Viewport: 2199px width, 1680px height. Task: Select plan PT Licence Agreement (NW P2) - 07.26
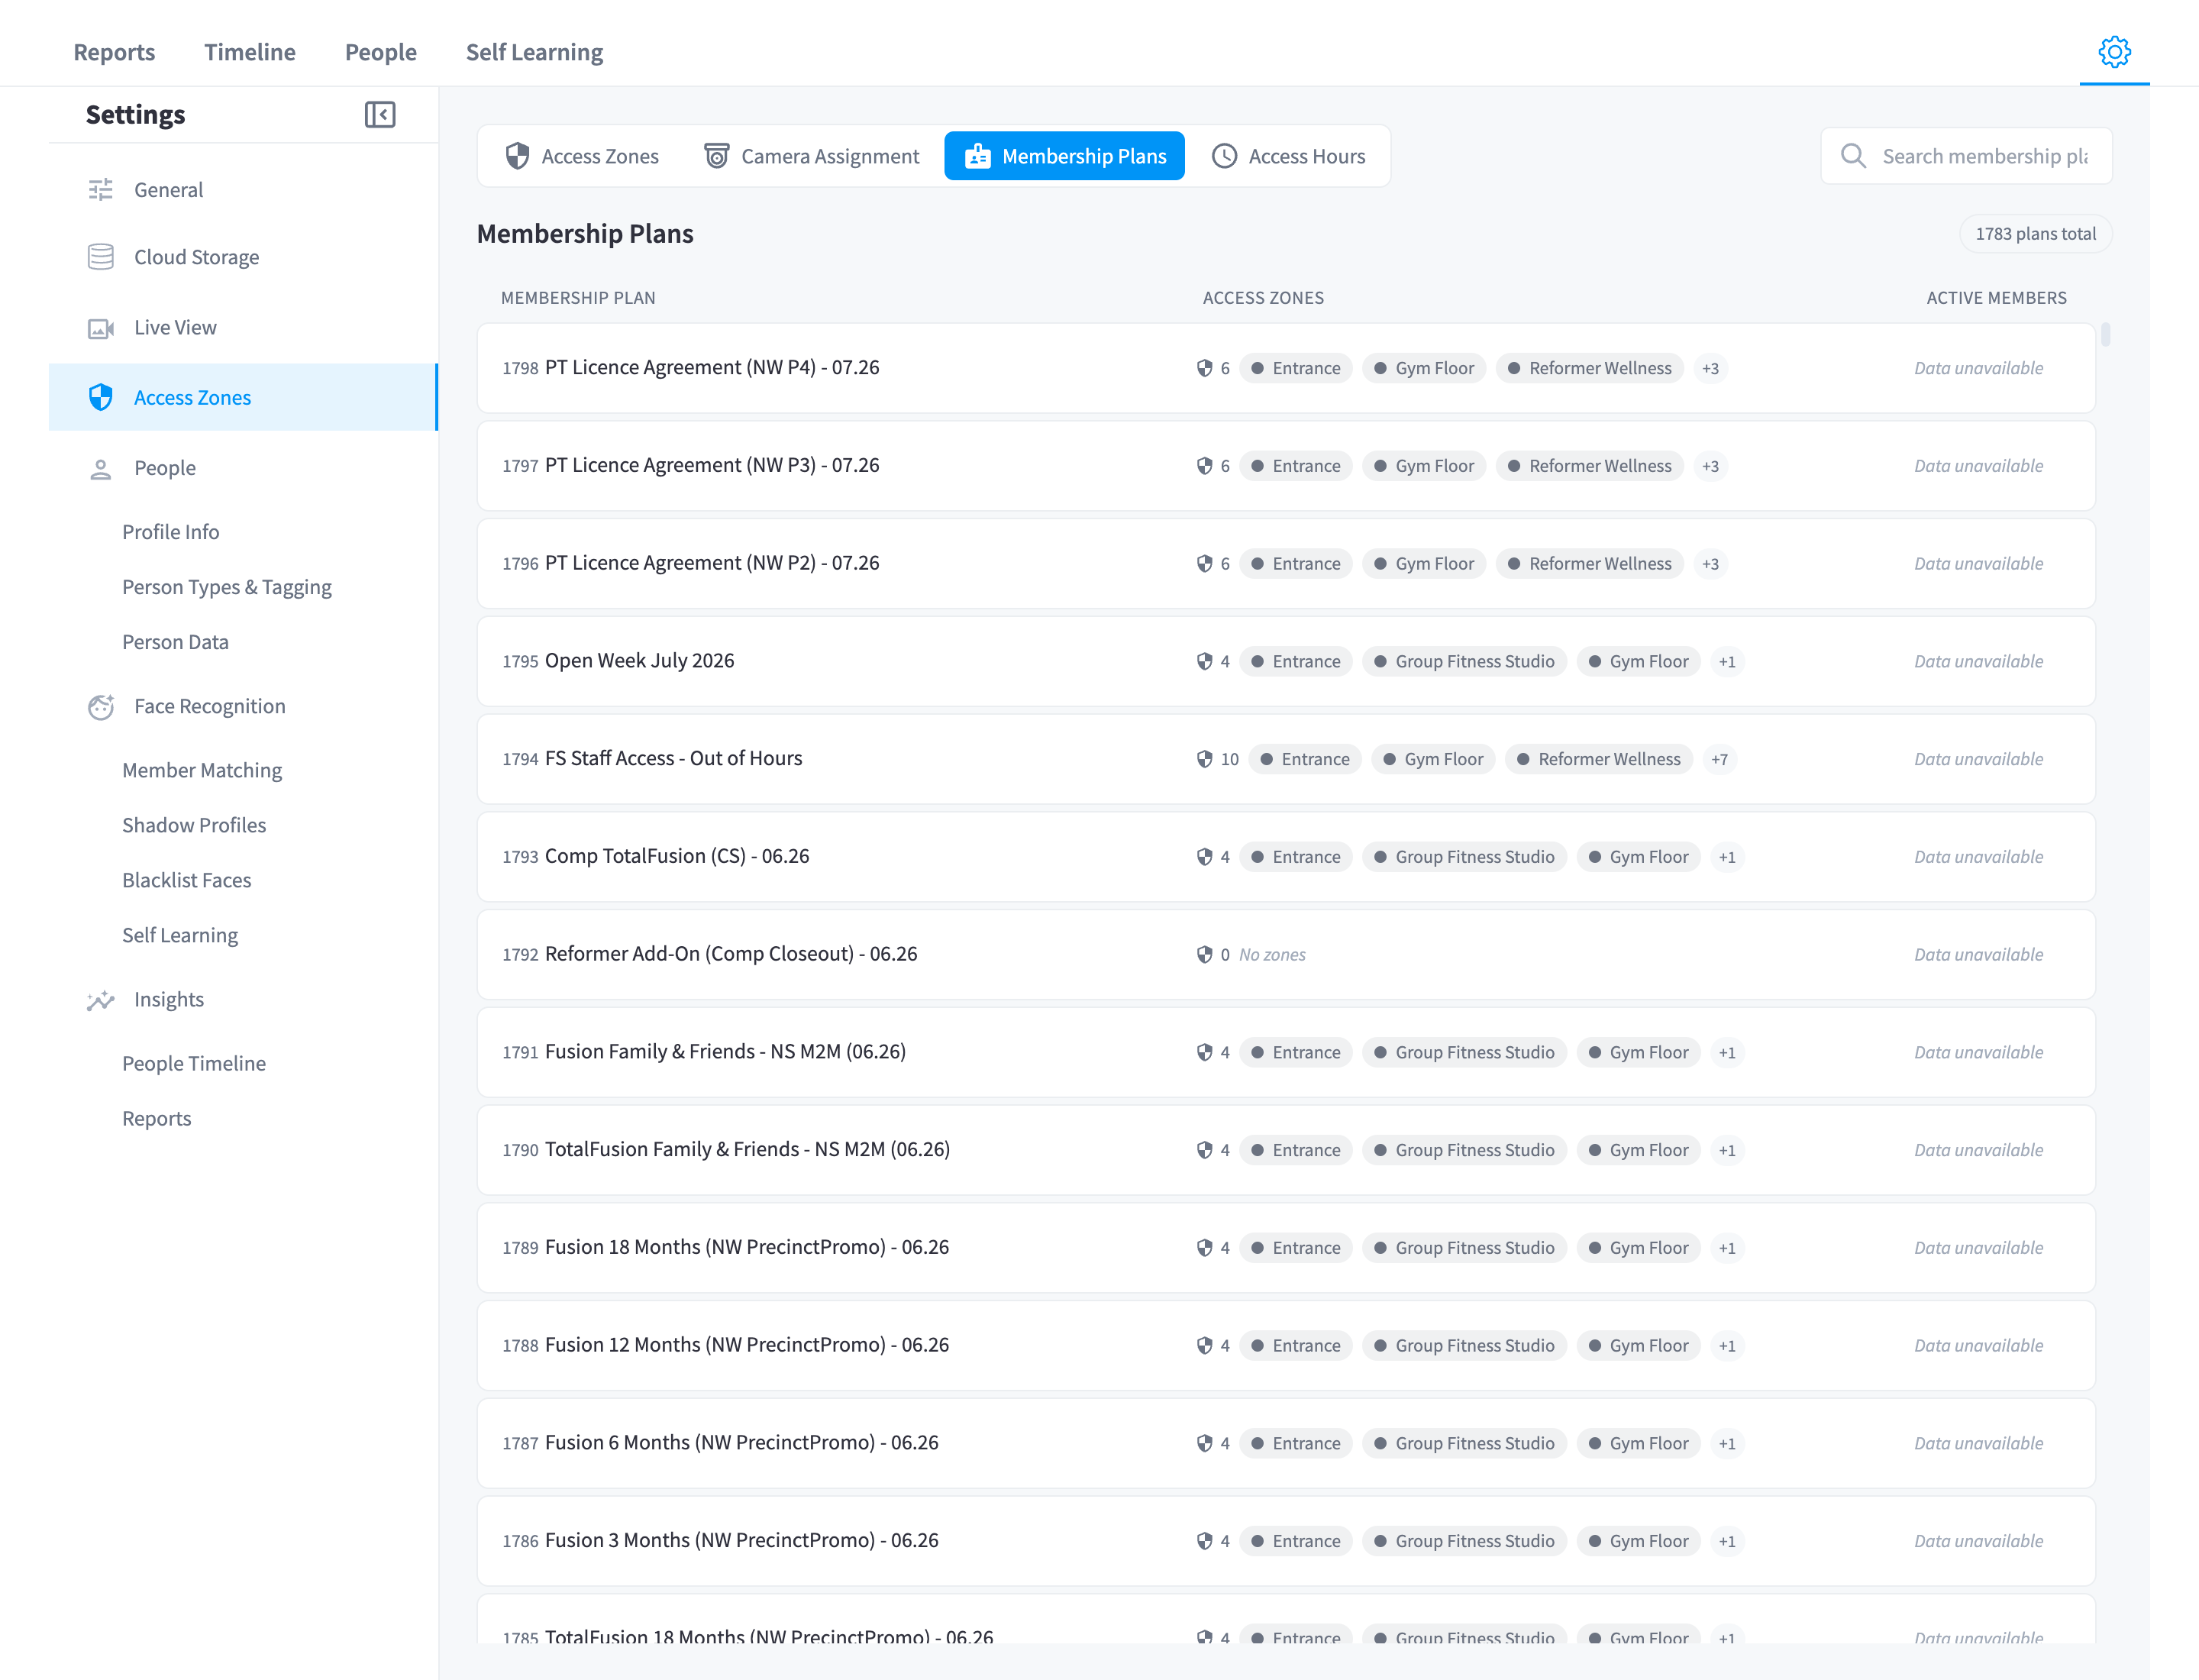[x=1286, y=563]
